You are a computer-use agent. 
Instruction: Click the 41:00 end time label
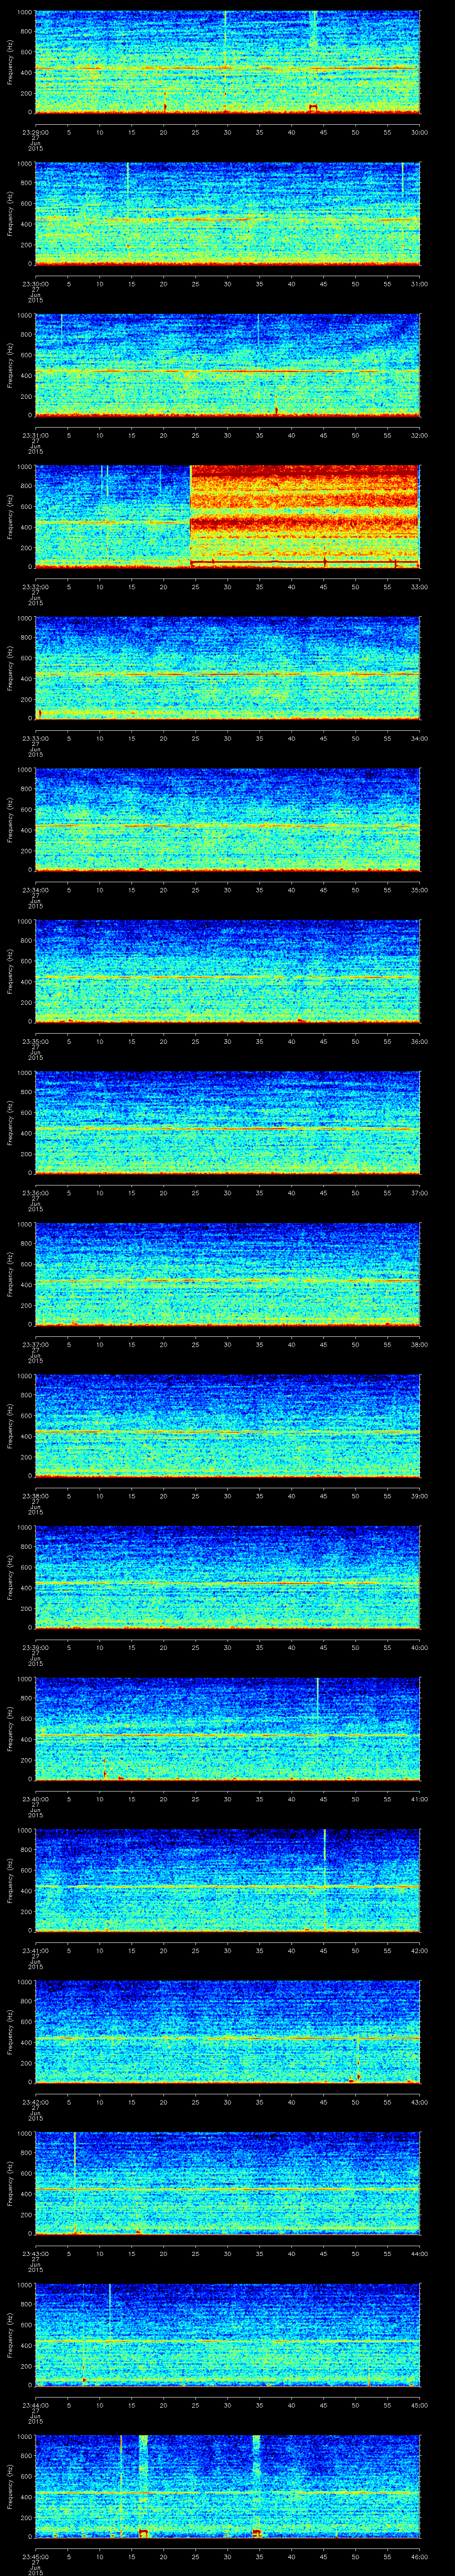[x=420, y=1798]
